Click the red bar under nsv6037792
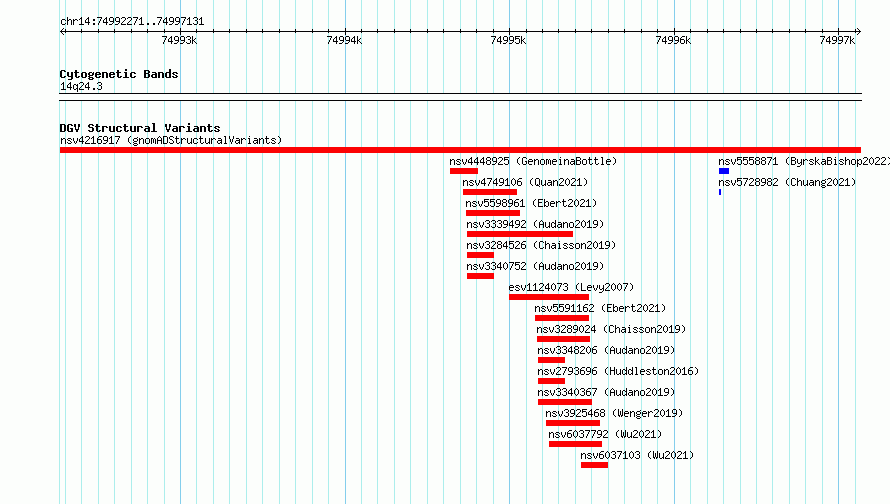Screen dimensions: 890x504 point(576,444)
